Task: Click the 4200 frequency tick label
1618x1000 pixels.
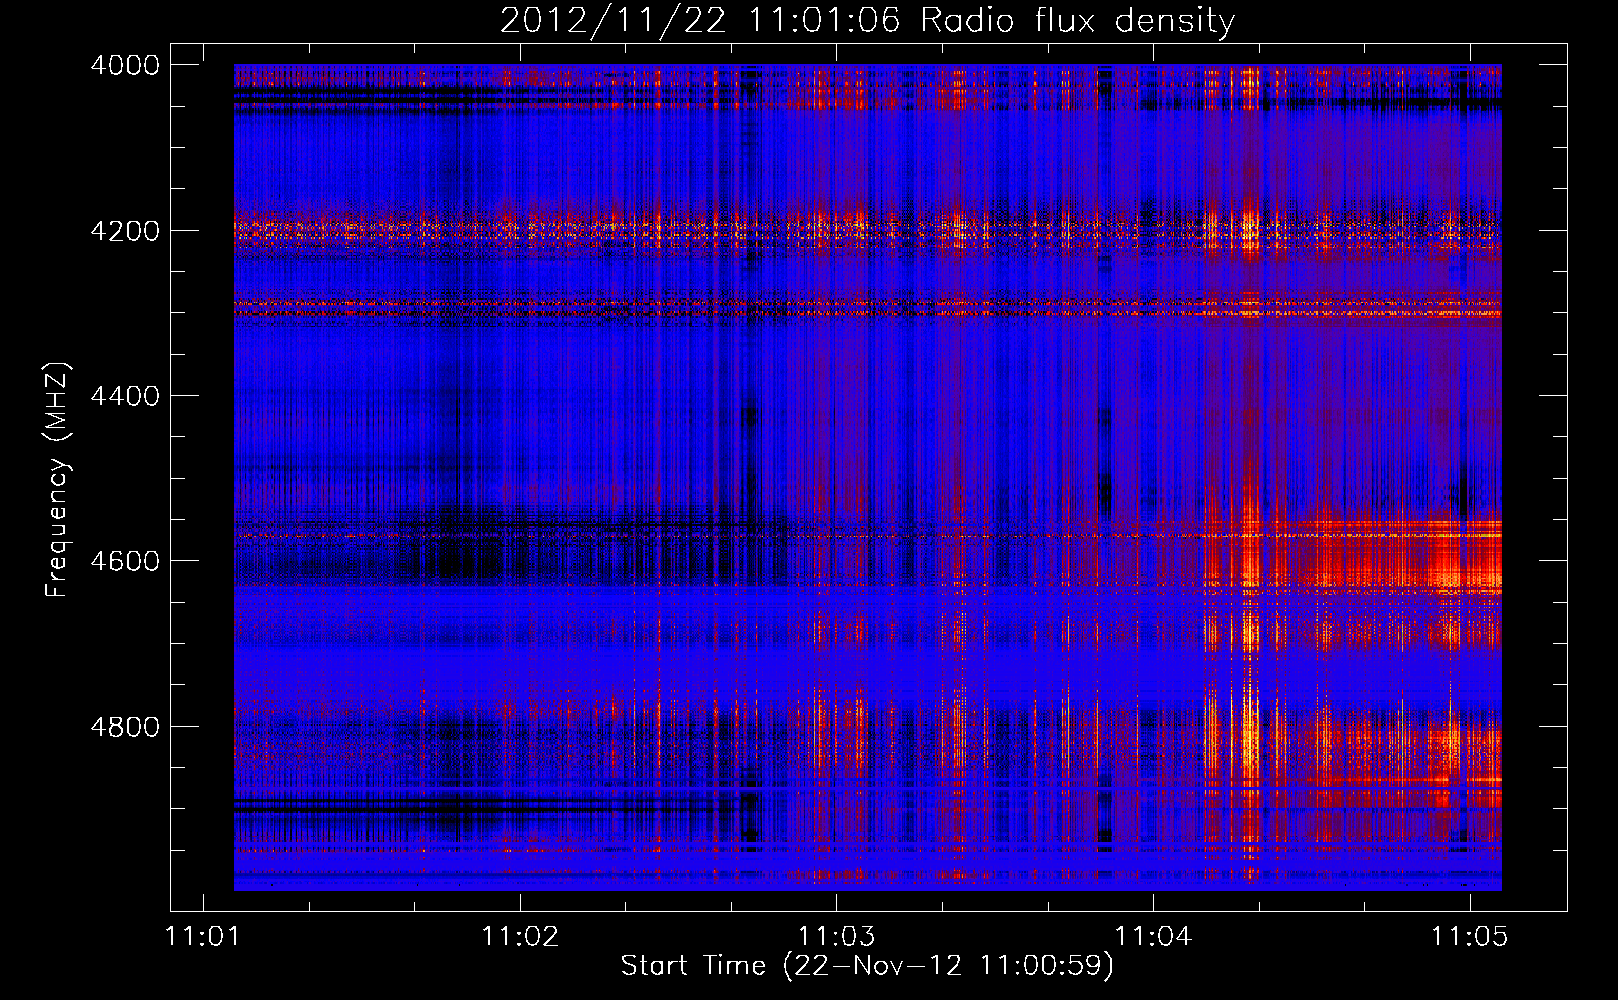Action: click(x=125, y=230)
